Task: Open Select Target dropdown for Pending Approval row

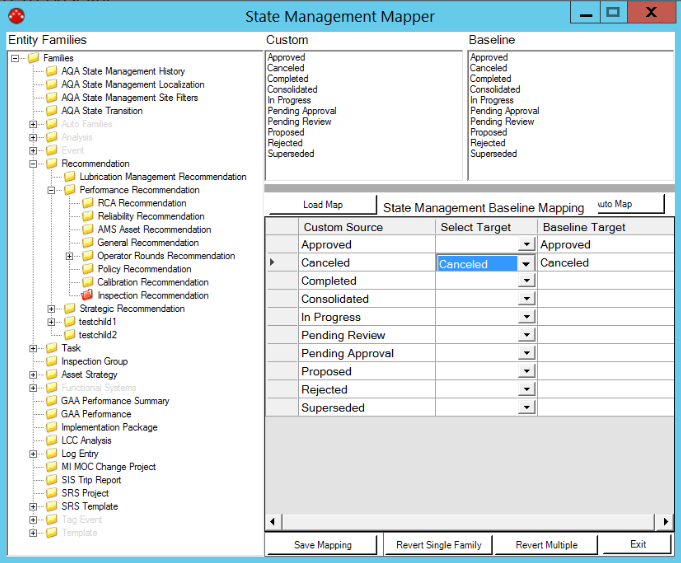Action: pos(526,353)
